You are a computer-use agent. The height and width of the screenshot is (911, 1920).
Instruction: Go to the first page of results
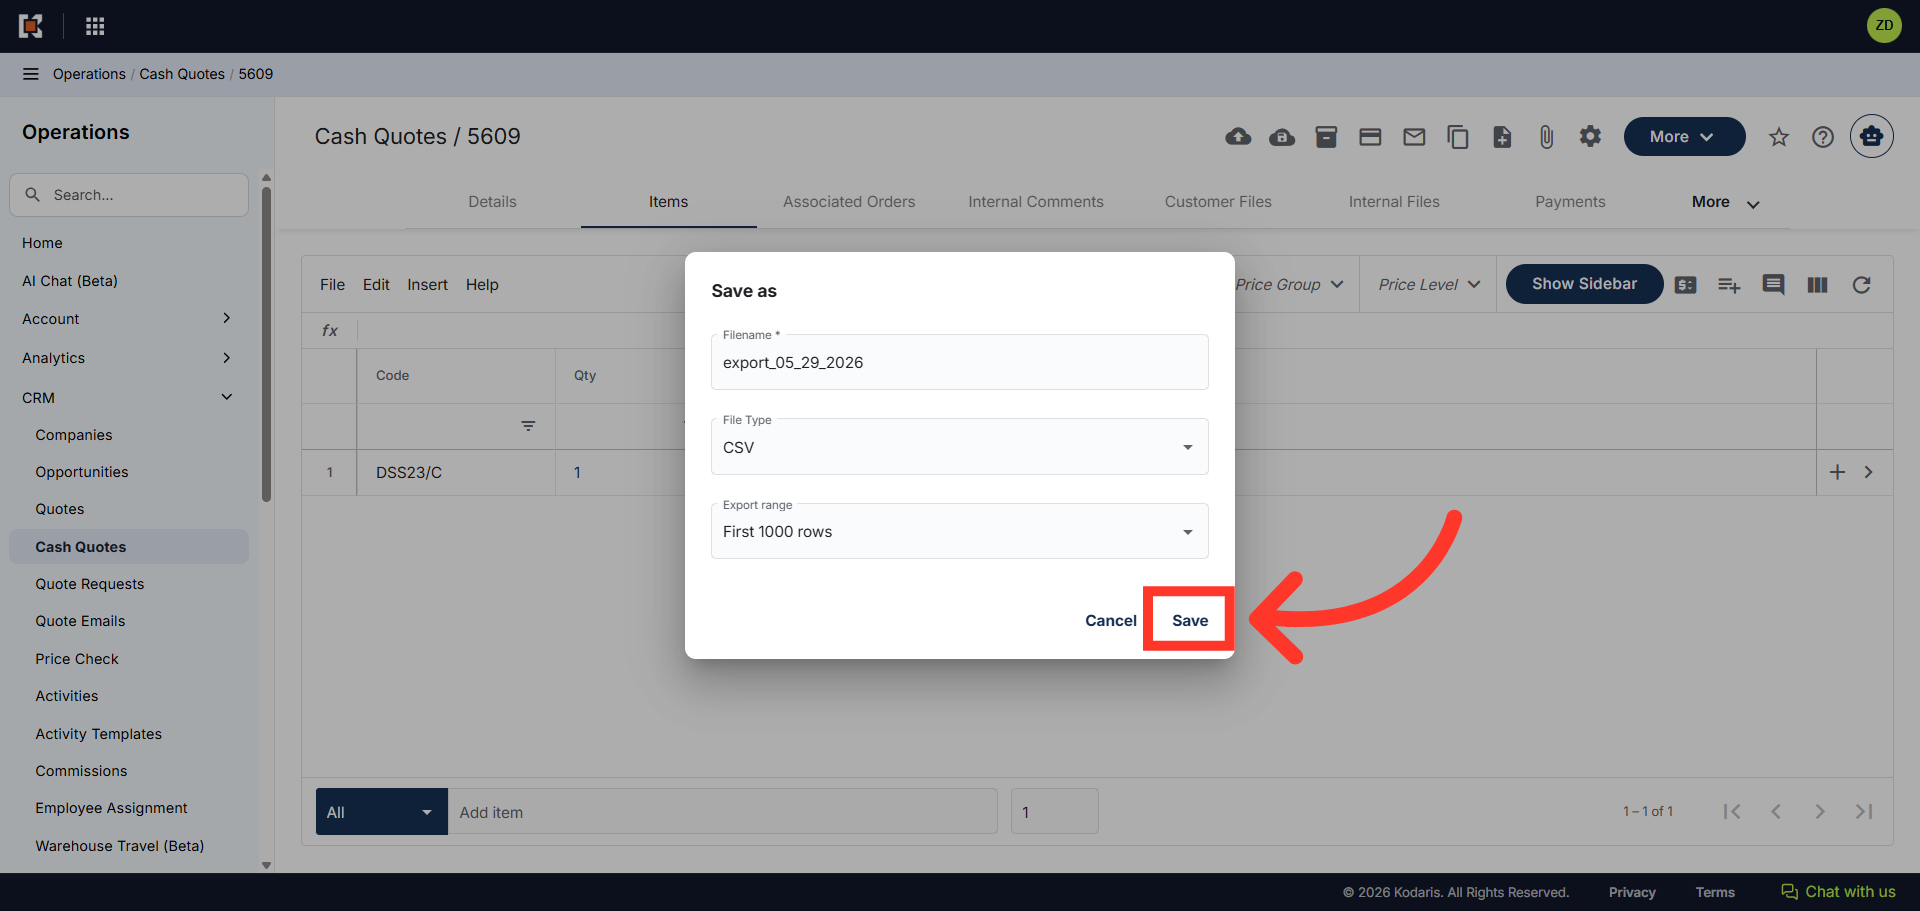[x=1732, y=812]
